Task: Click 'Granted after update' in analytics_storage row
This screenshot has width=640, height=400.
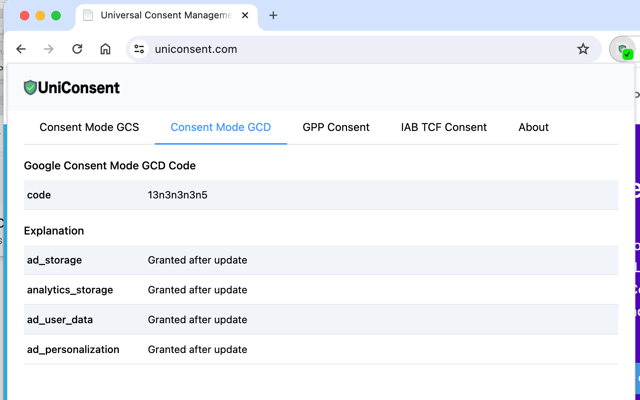Action: click(x=198, y=290)
